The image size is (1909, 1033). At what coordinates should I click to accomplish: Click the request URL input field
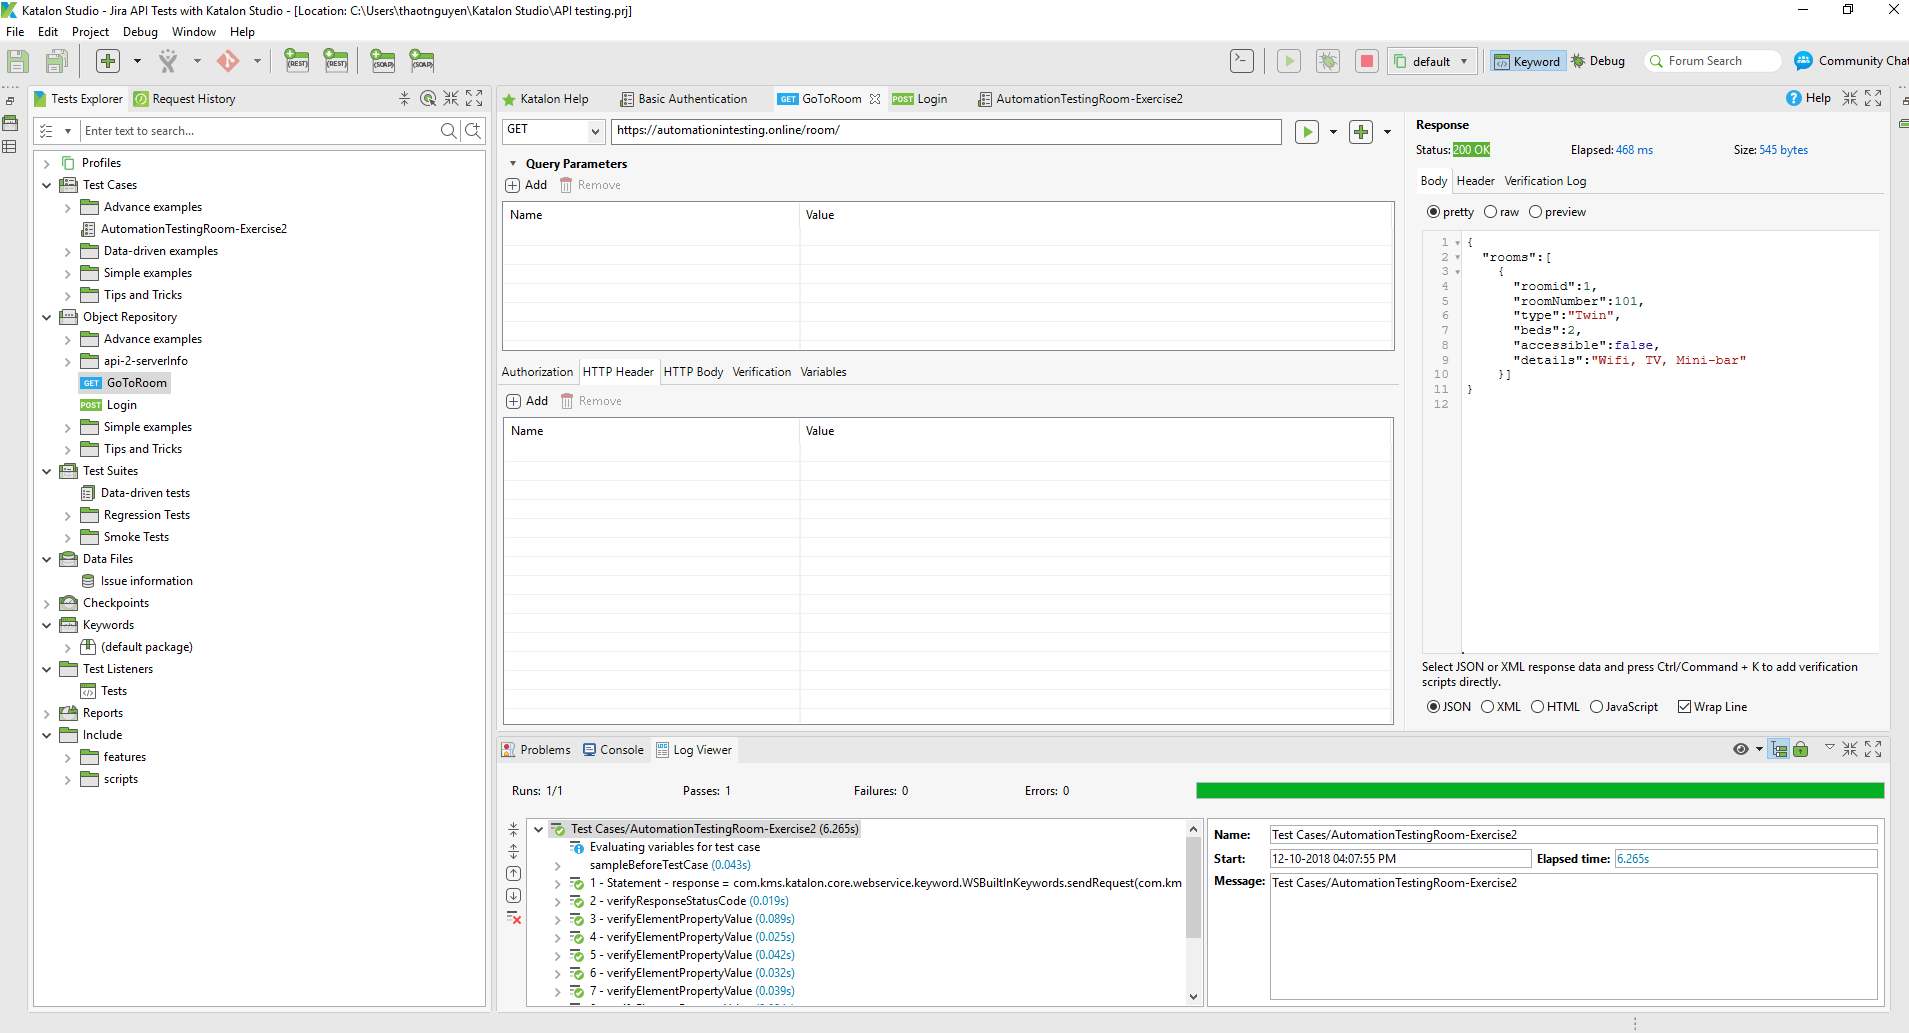click(x=945, y=131)
